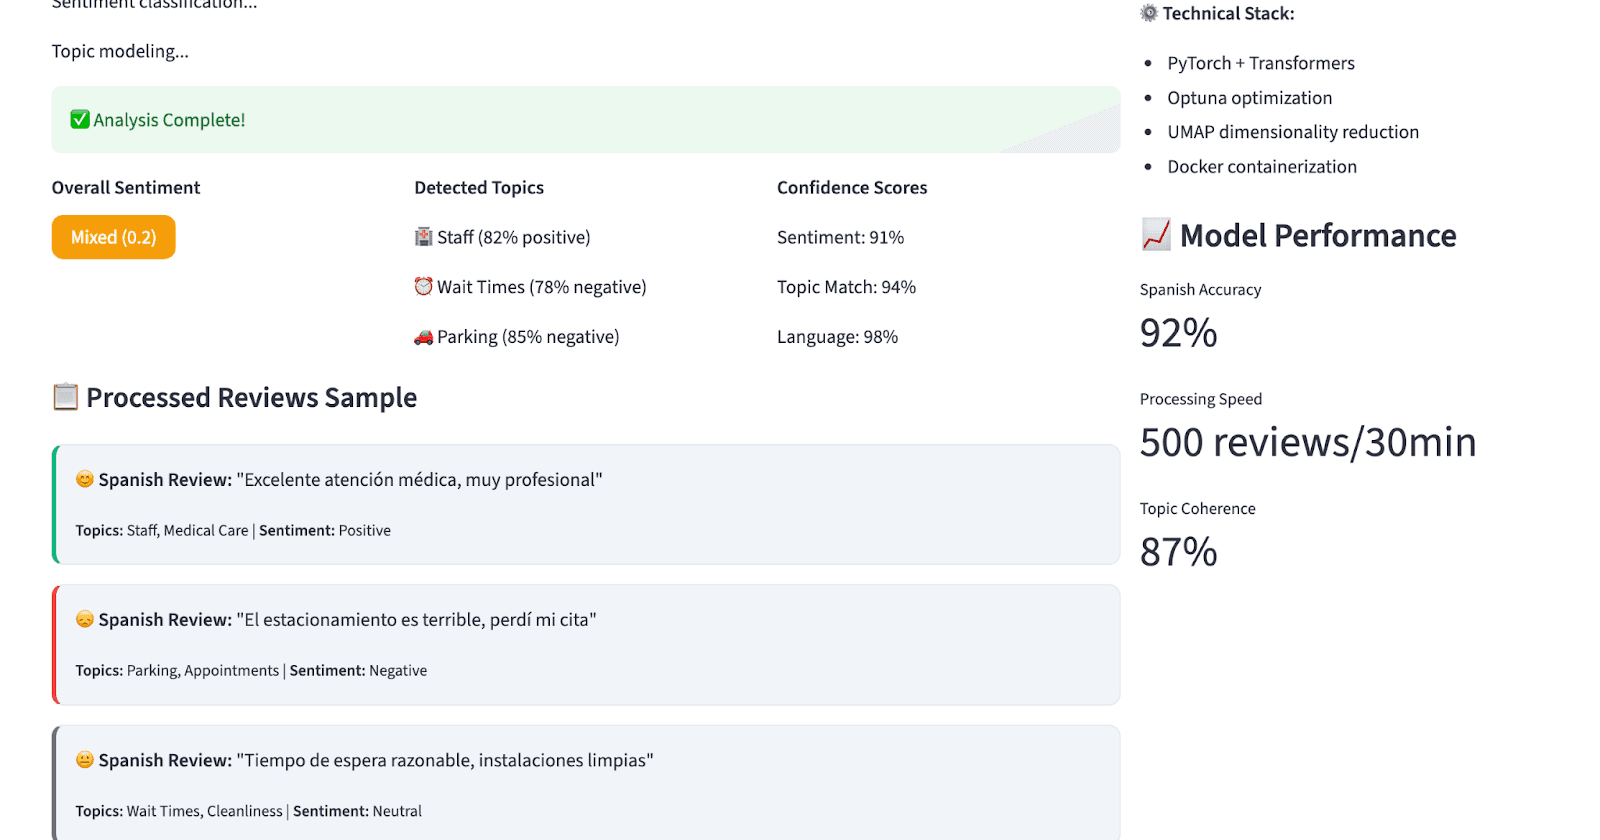
Task: Click the neutral face on wait-time review
Action: [85, 760]
